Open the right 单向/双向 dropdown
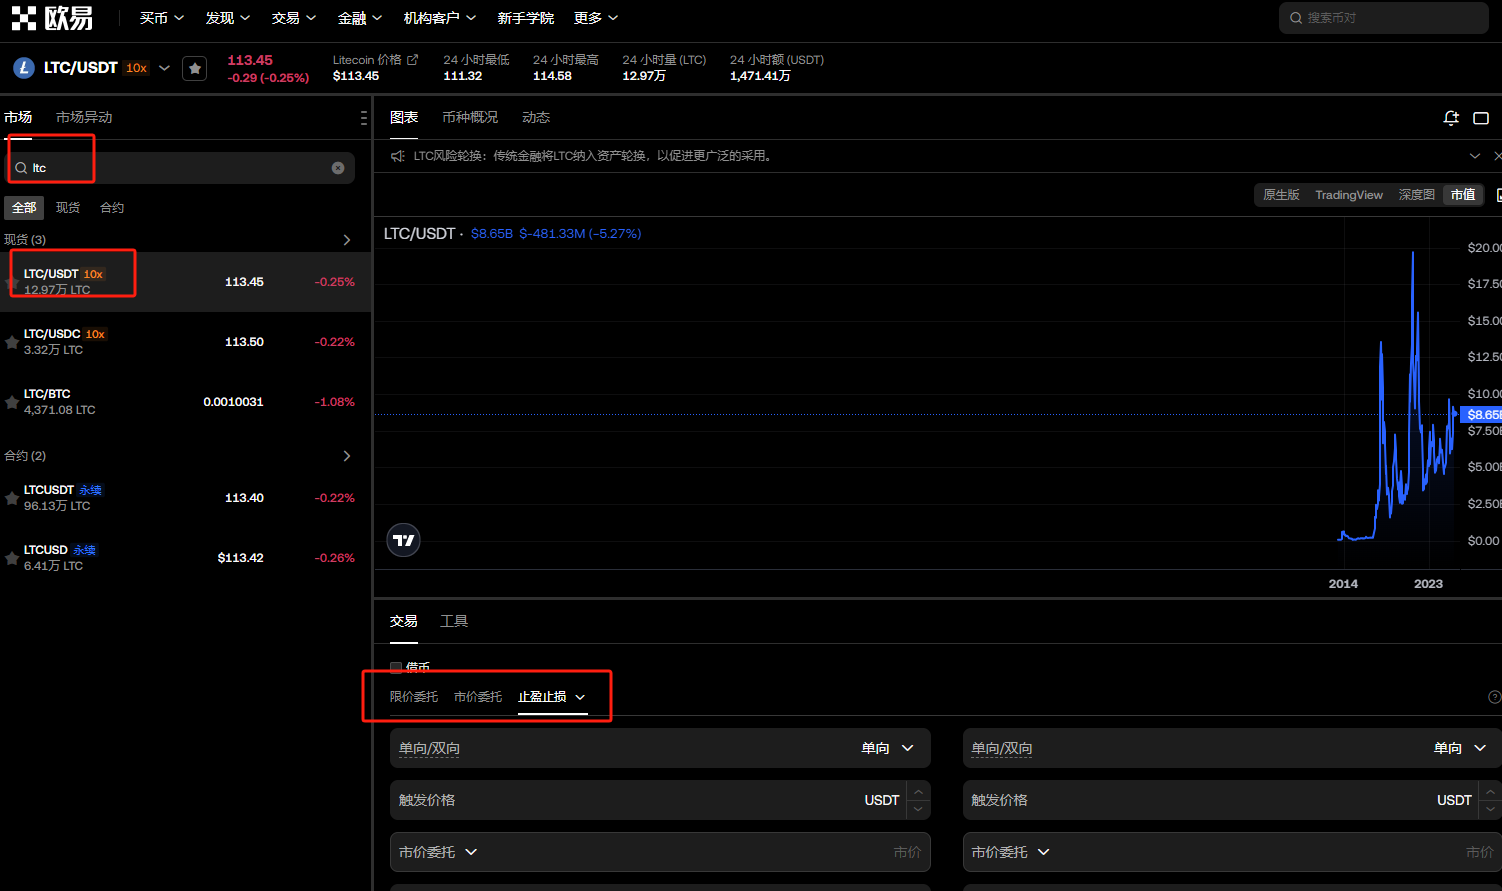The height and width of the screenshot is (891, 1502). click(1232, 748)
